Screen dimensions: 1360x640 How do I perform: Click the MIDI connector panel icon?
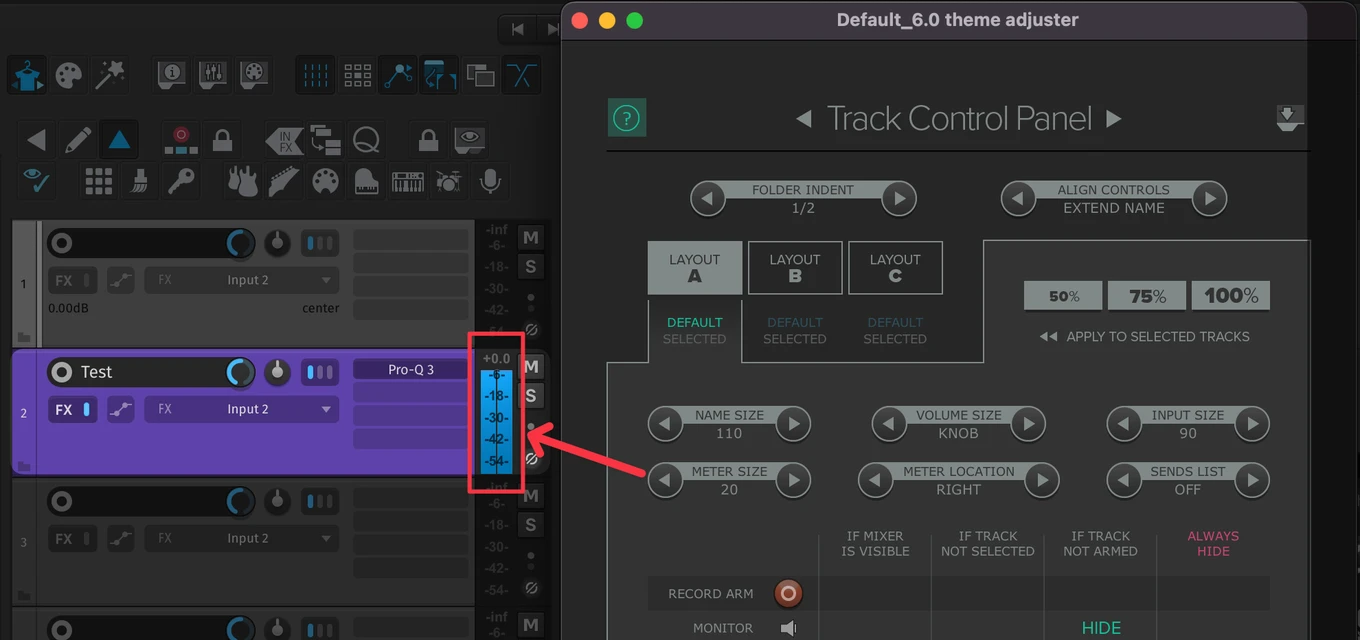pyautogui.click(x=254, y=75)
